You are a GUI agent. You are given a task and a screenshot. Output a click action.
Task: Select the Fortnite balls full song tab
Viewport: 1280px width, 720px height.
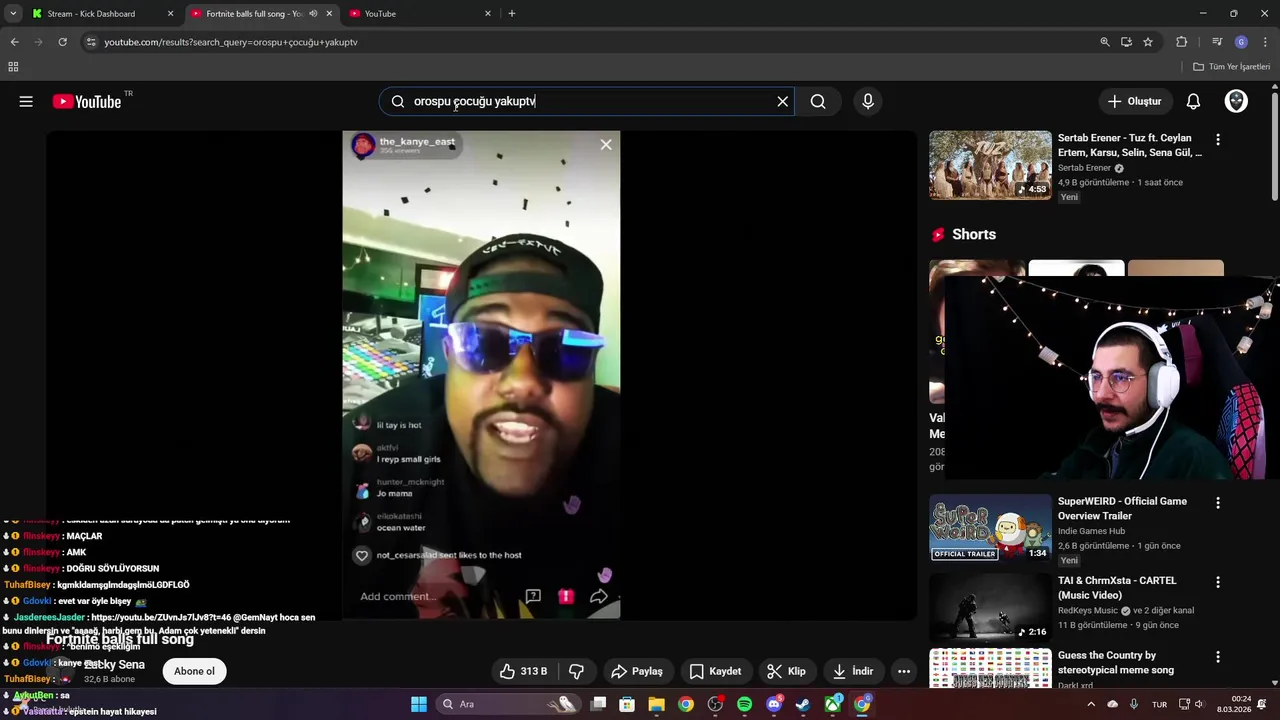tap(254, 14)
